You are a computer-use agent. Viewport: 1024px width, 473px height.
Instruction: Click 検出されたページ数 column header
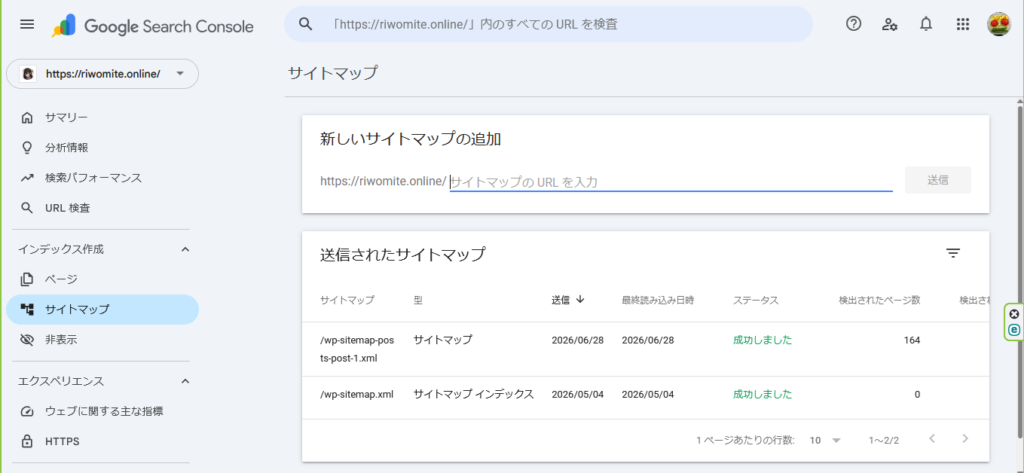[880, 300]
